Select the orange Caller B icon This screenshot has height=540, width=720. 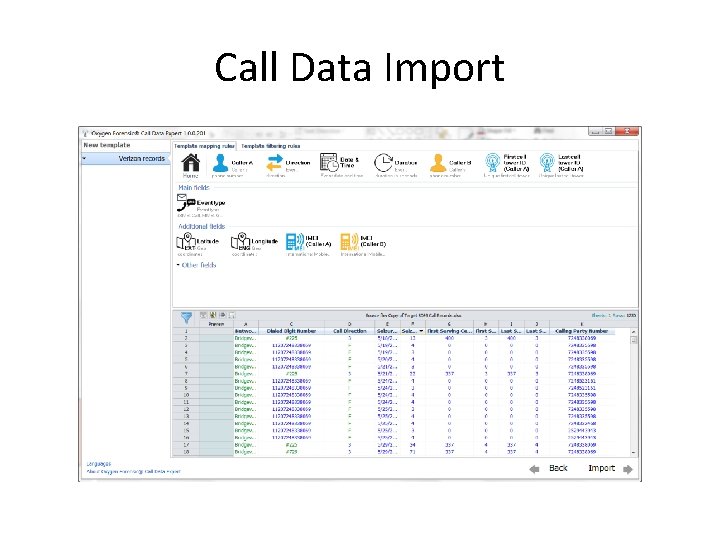tap(438, 163)
